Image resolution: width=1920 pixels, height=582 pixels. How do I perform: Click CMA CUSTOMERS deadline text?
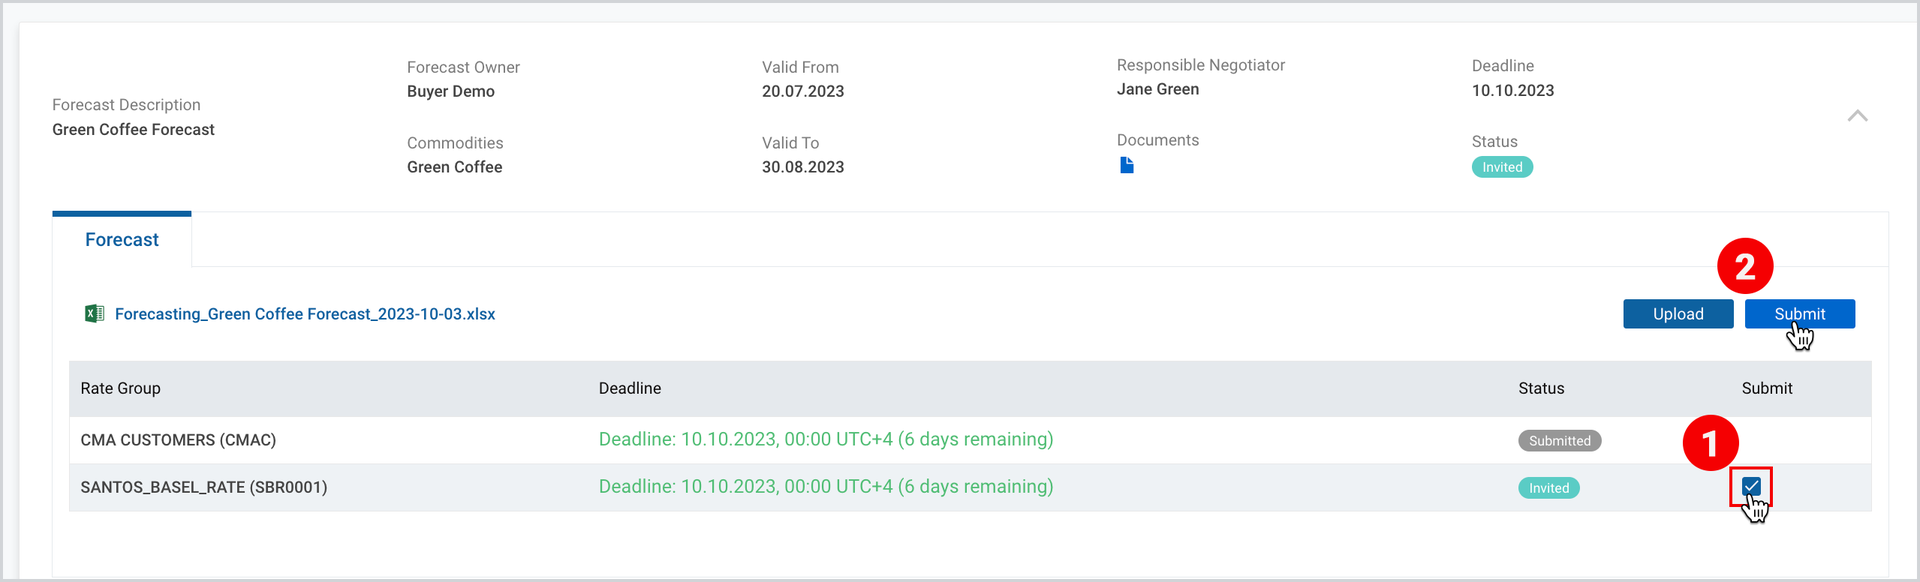(x=826, y=439)
